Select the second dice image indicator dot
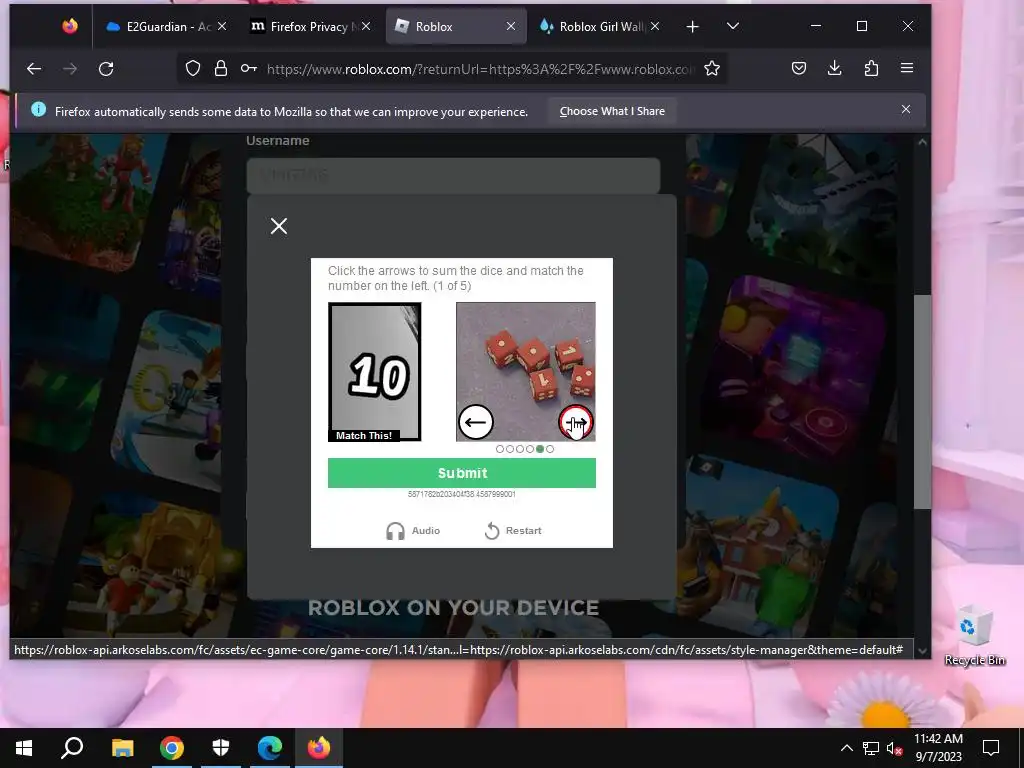This screenshot has width=1024, height=768. (510, 449)
